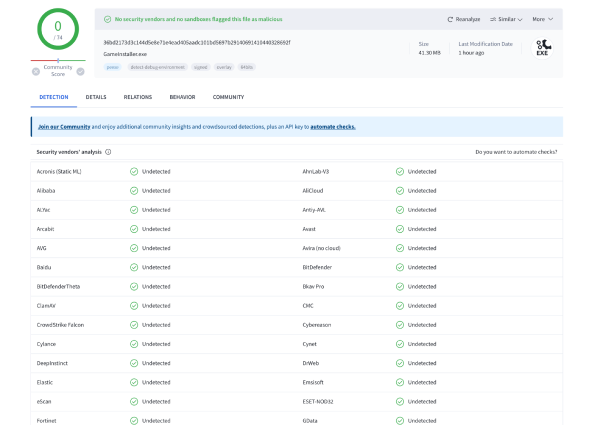The image size is (600, 425).
Task: Click the ALYac undetected check icon
Action: pyautogui.click(x=134, y=210)
